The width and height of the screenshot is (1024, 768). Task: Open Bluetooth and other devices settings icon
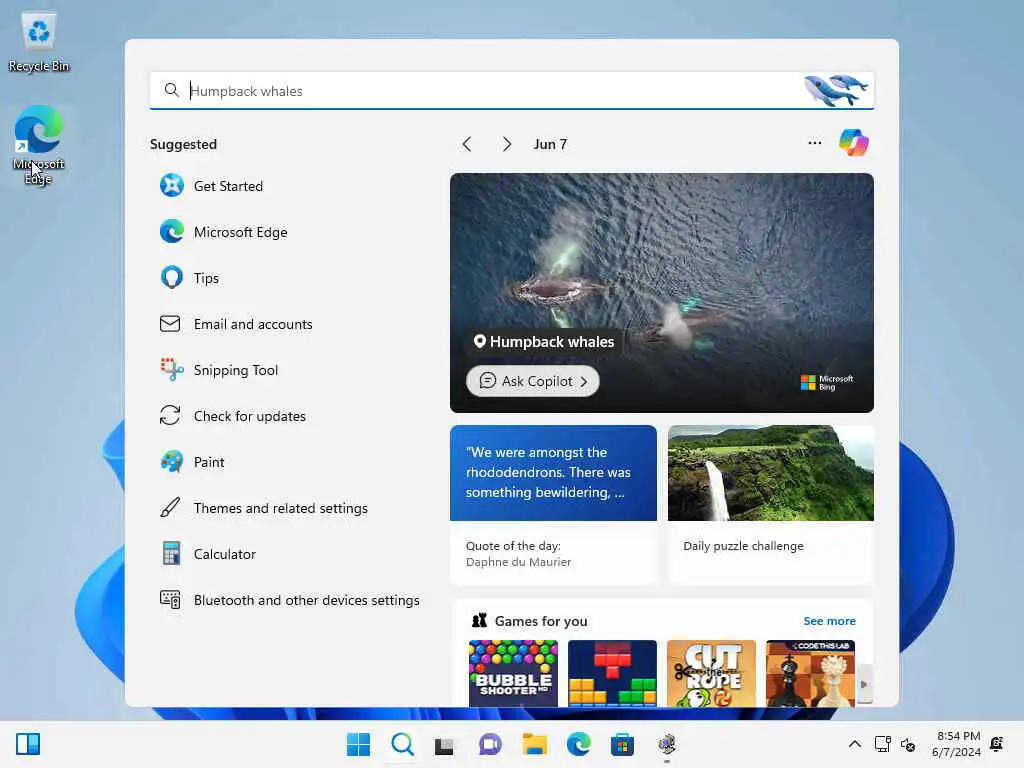tap(170, 600)
